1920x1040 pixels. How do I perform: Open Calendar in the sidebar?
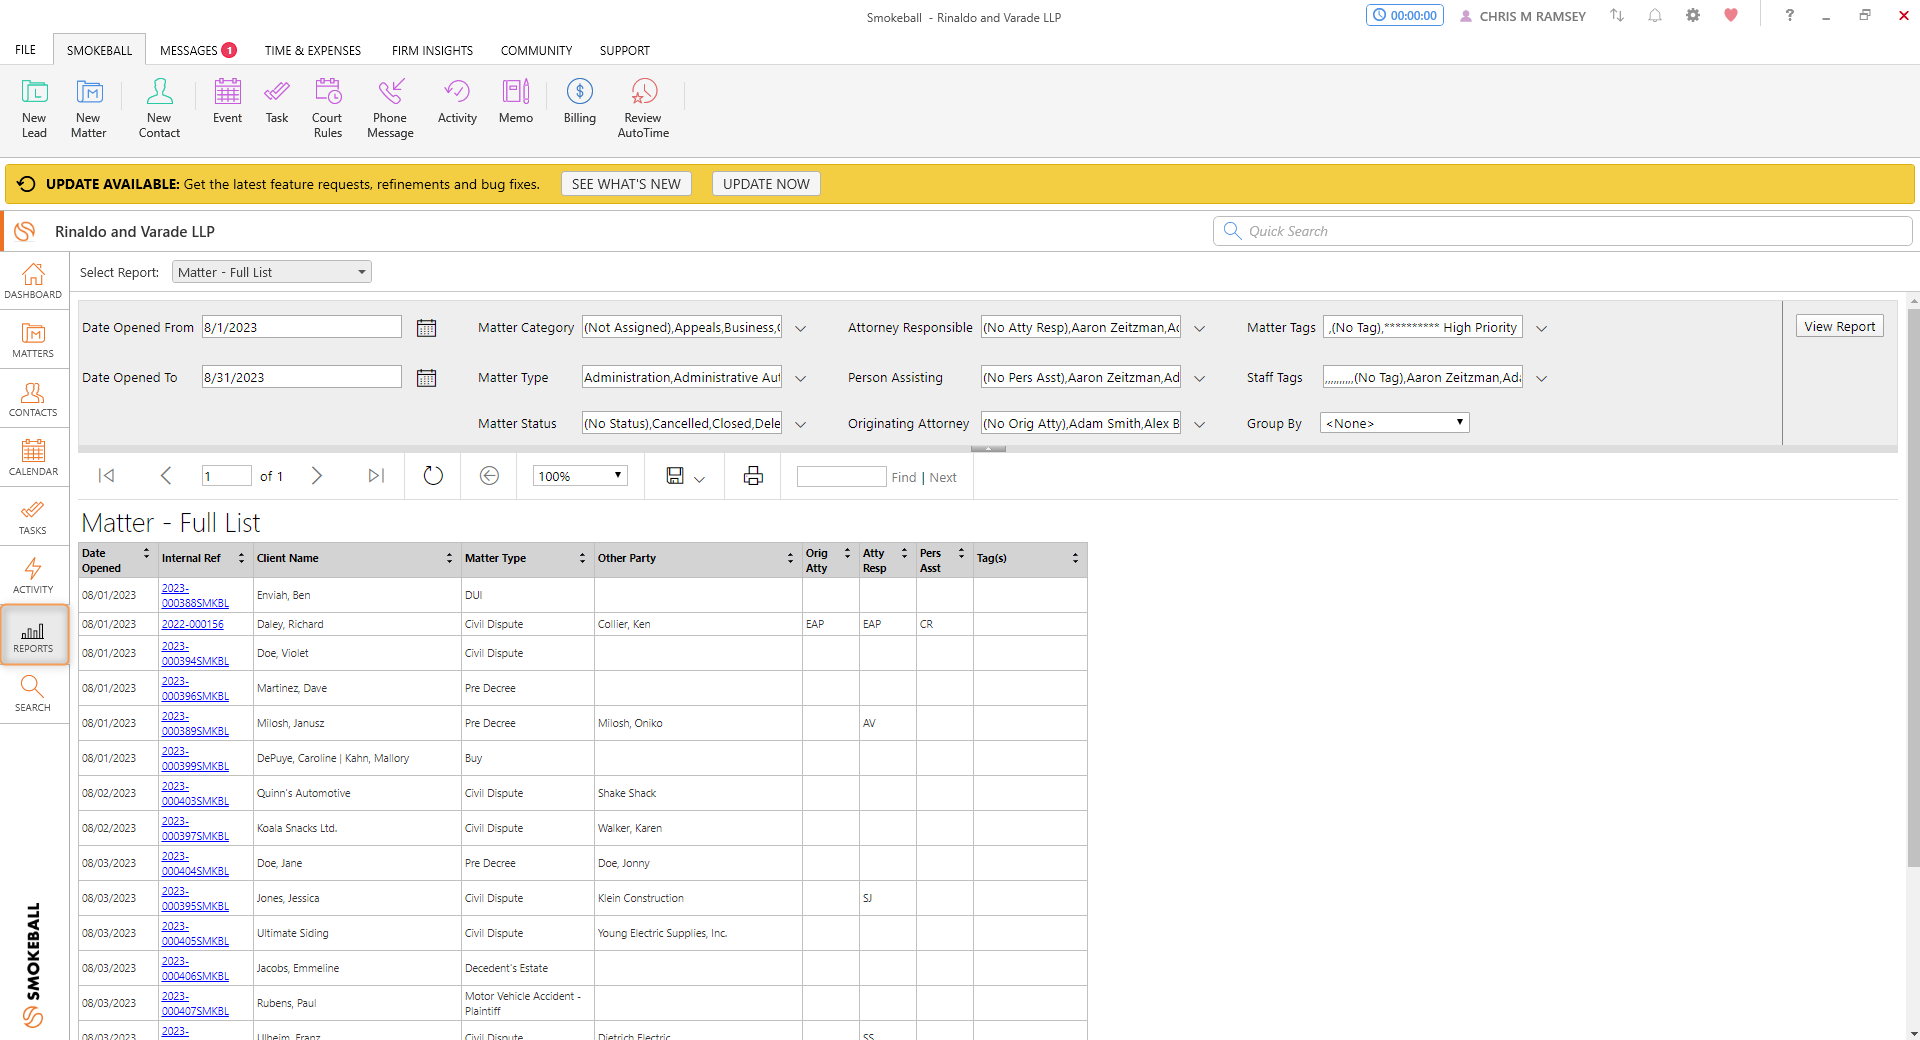[x=33, y=458]
